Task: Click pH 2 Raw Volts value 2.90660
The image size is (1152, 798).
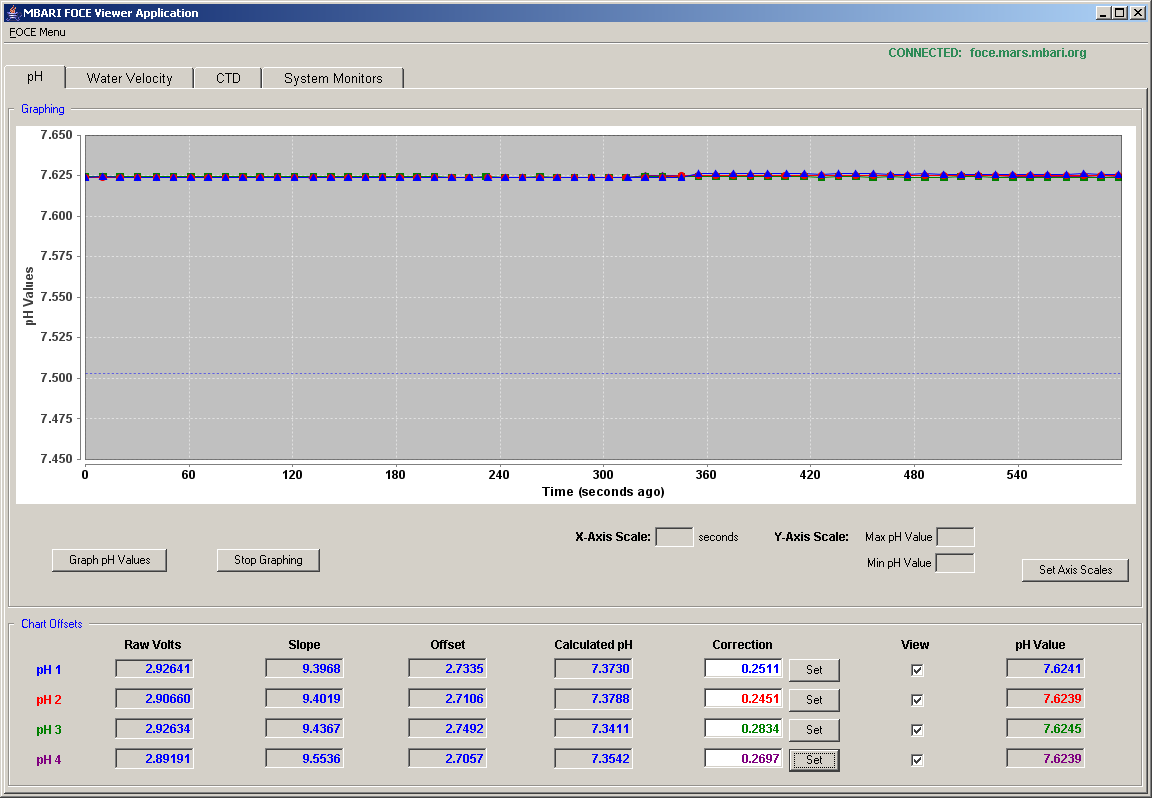Action: [x=154, y=699]
